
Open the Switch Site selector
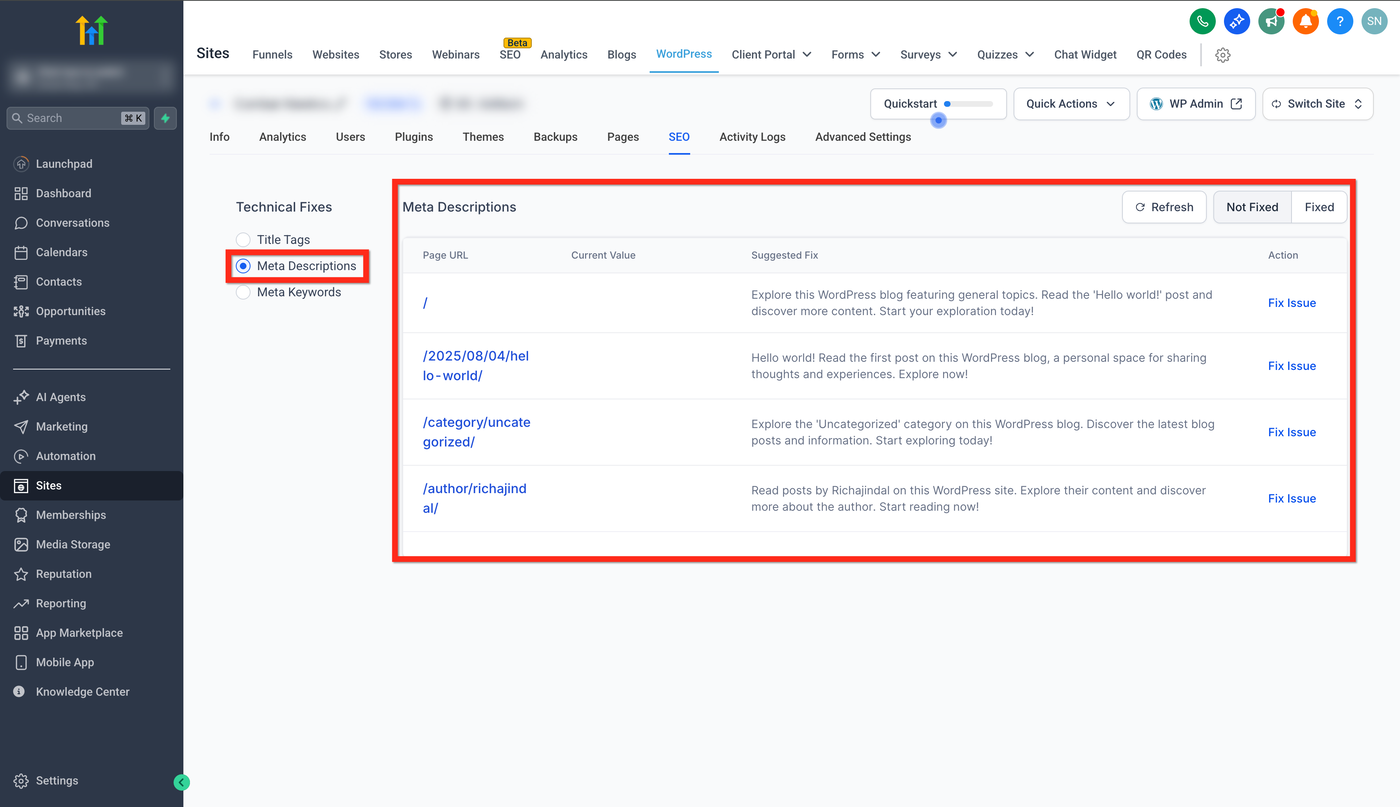[x=1318, y=104]
